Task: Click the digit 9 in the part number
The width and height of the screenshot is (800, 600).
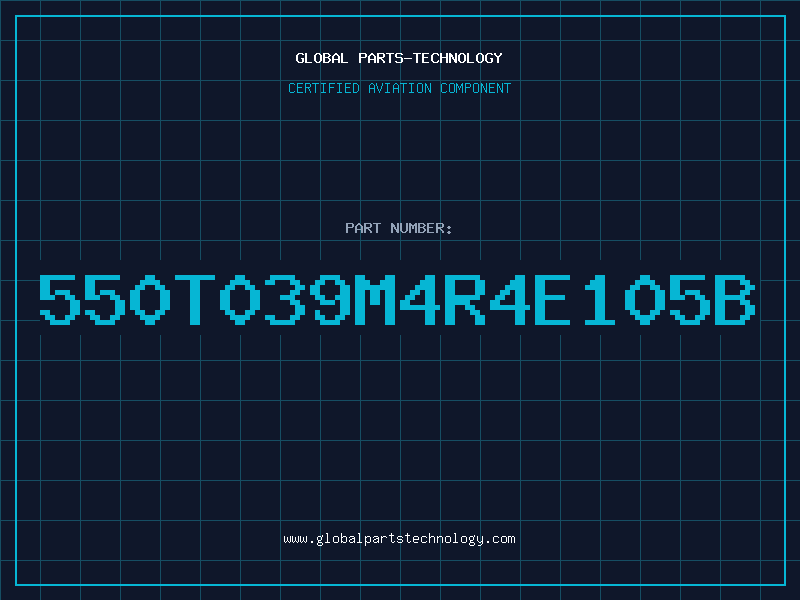Action: [x=330, y=299]
